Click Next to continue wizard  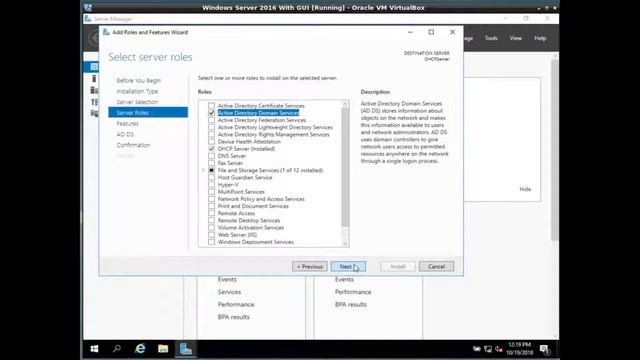pyautogui.click(x=348, y=267)
